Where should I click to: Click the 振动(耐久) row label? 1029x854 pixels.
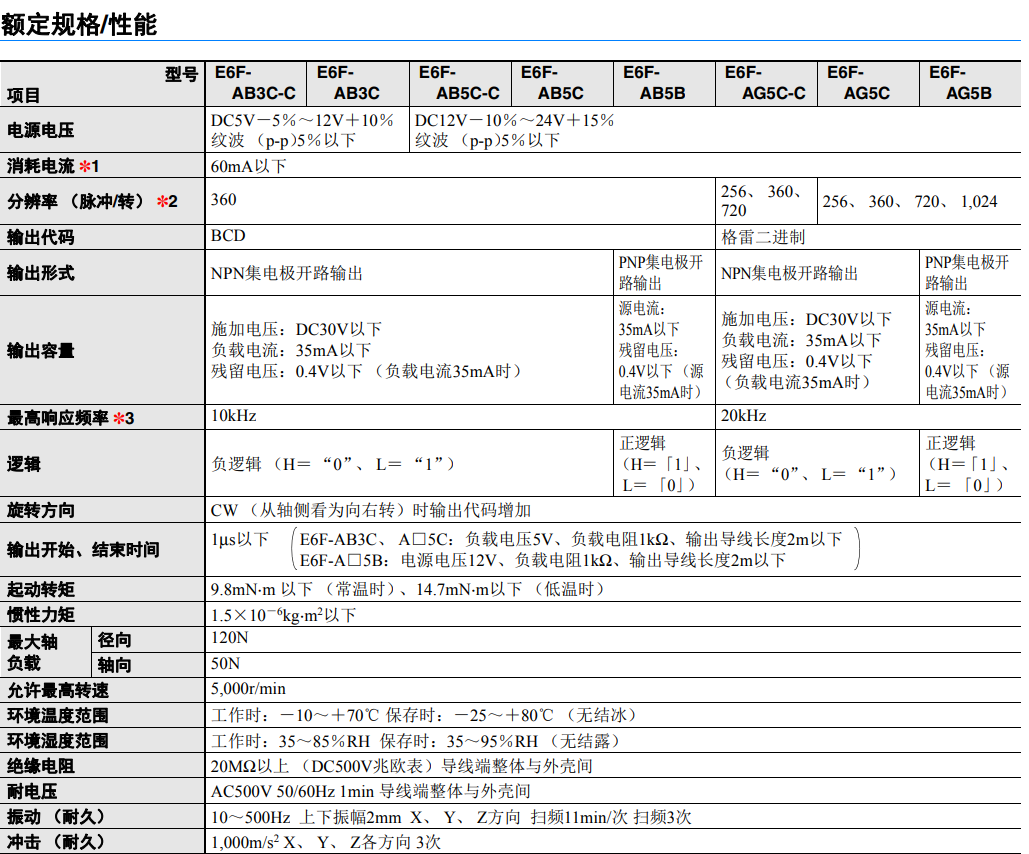[x=56, y=817]
